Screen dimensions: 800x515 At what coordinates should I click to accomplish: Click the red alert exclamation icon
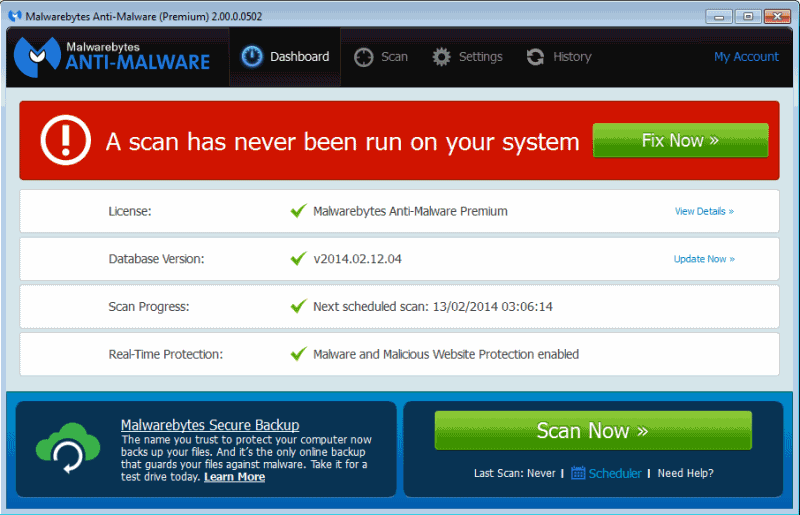click(66, 140)
